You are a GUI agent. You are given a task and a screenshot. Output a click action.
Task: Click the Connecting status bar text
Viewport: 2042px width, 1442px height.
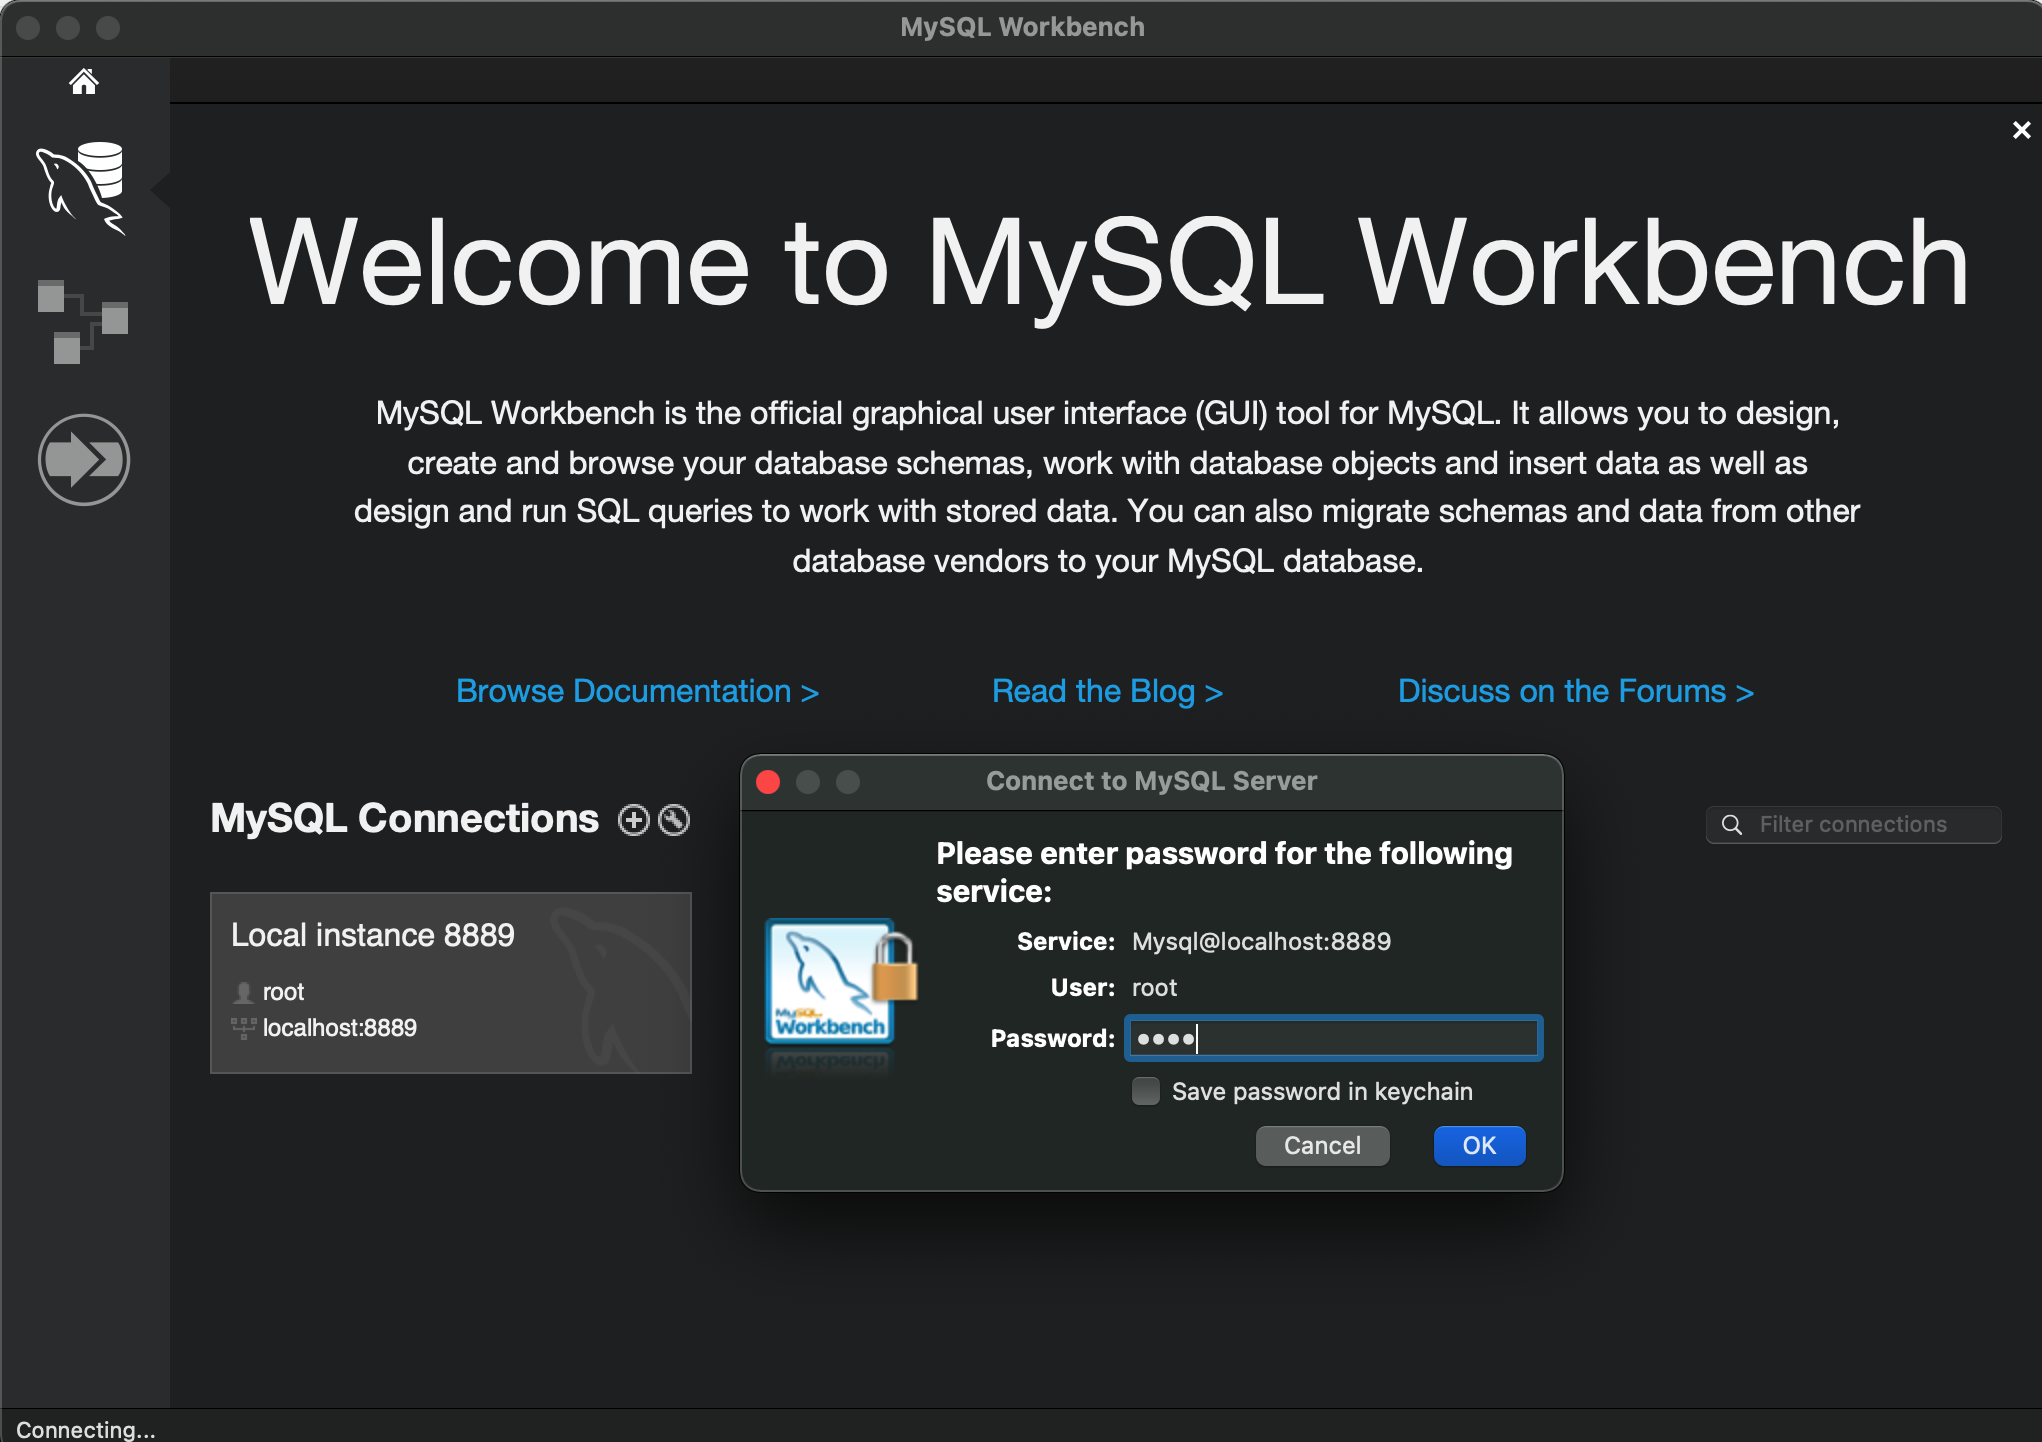pos(86,1429)
